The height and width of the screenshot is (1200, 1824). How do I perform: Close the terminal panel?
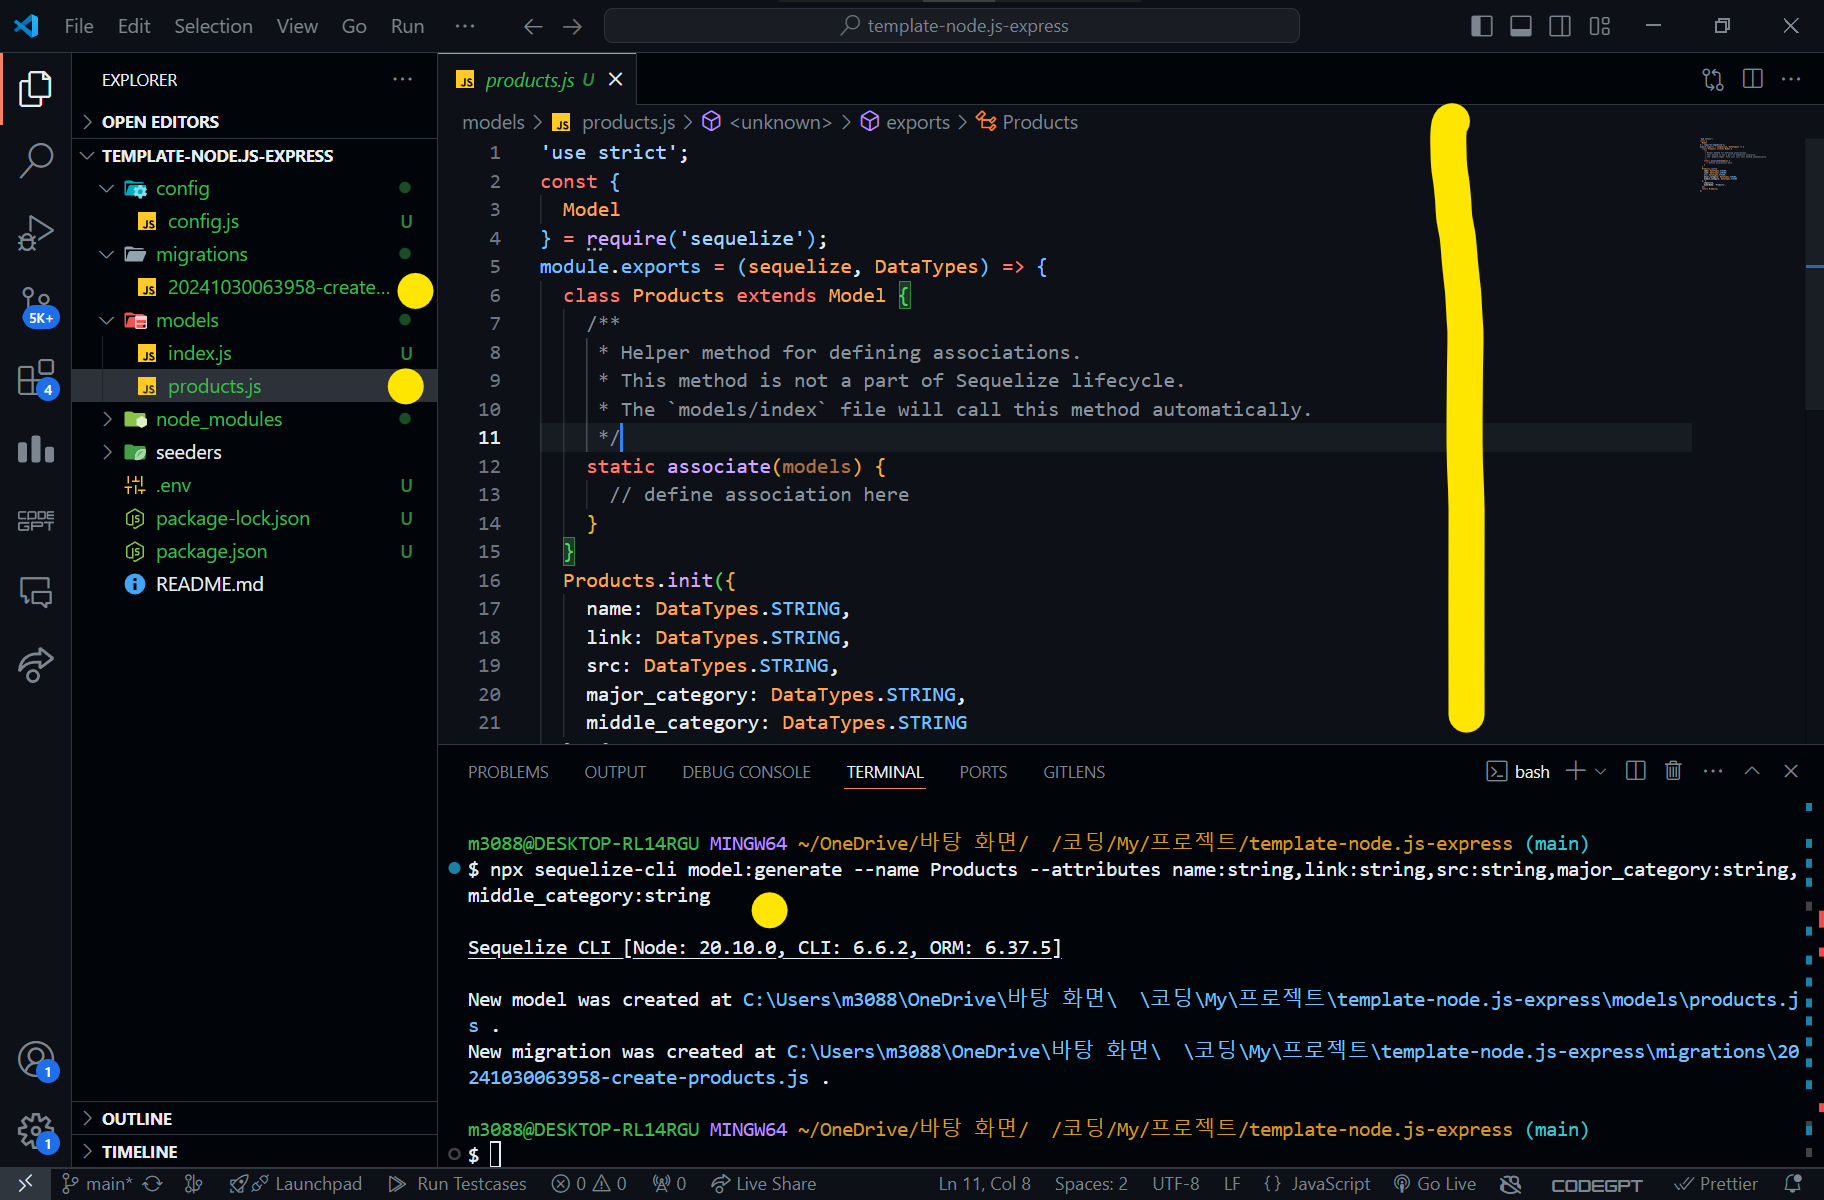click(x=1791, y=771)
